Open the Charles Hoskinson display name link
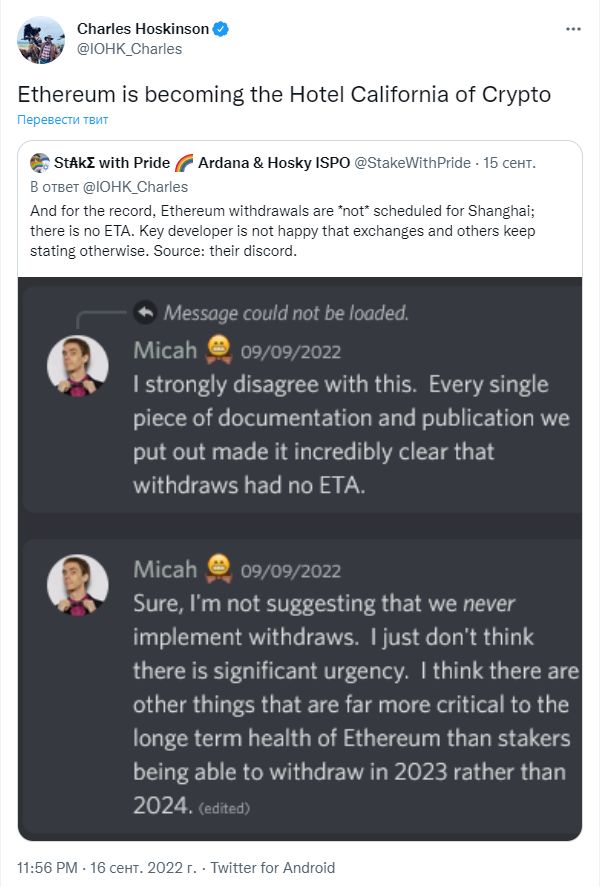The width and height of the screenshot is (604, 887). pyautogui.click(x=144, y=30)
